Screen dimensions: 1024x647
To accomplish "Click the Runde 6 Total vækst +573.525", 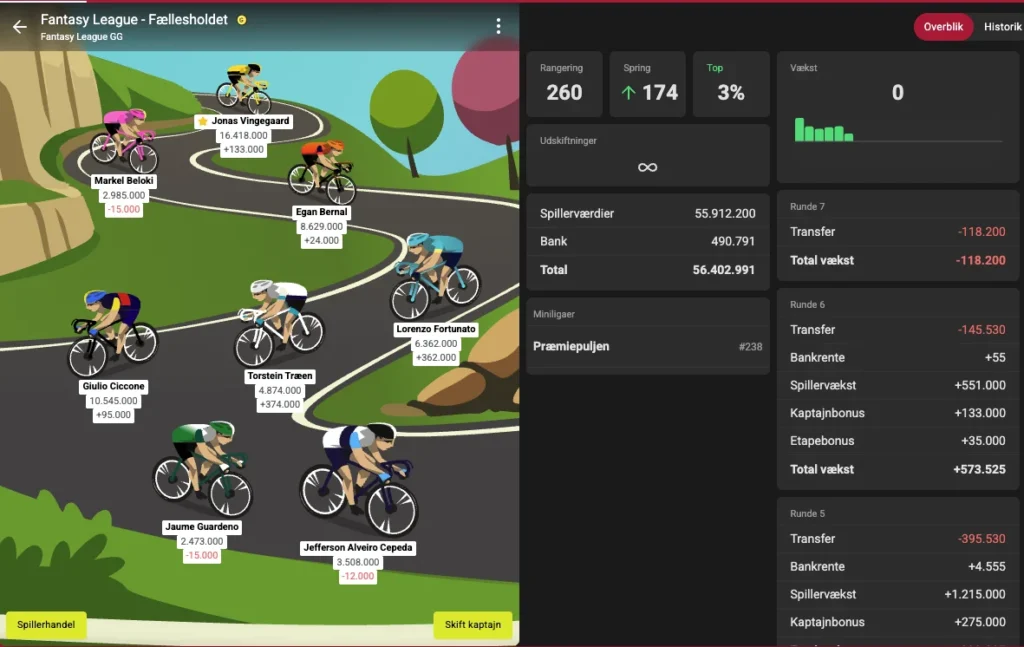I will 979,469.
